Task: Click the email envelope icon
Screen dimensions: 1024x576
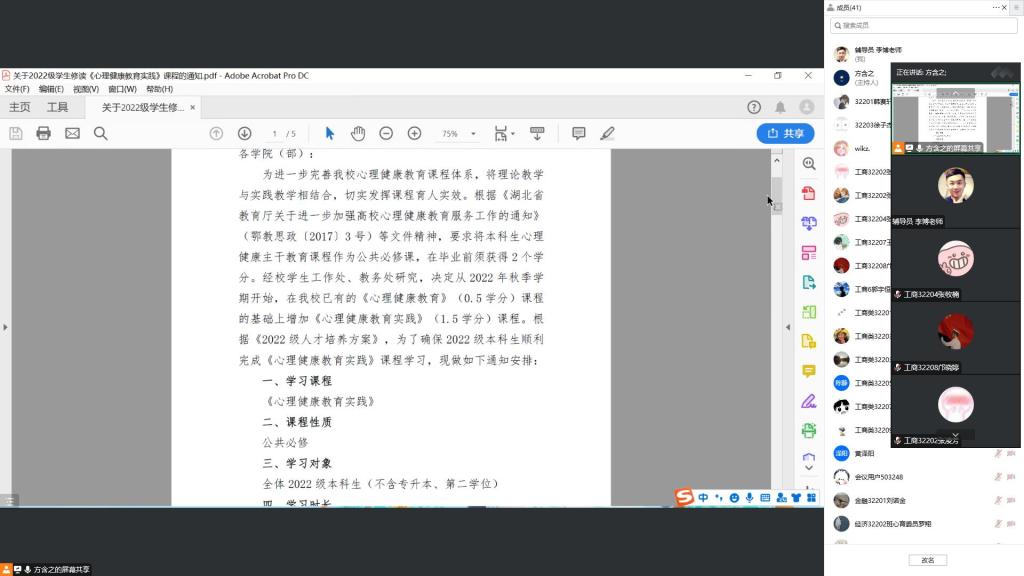Action: click(72, 133)
